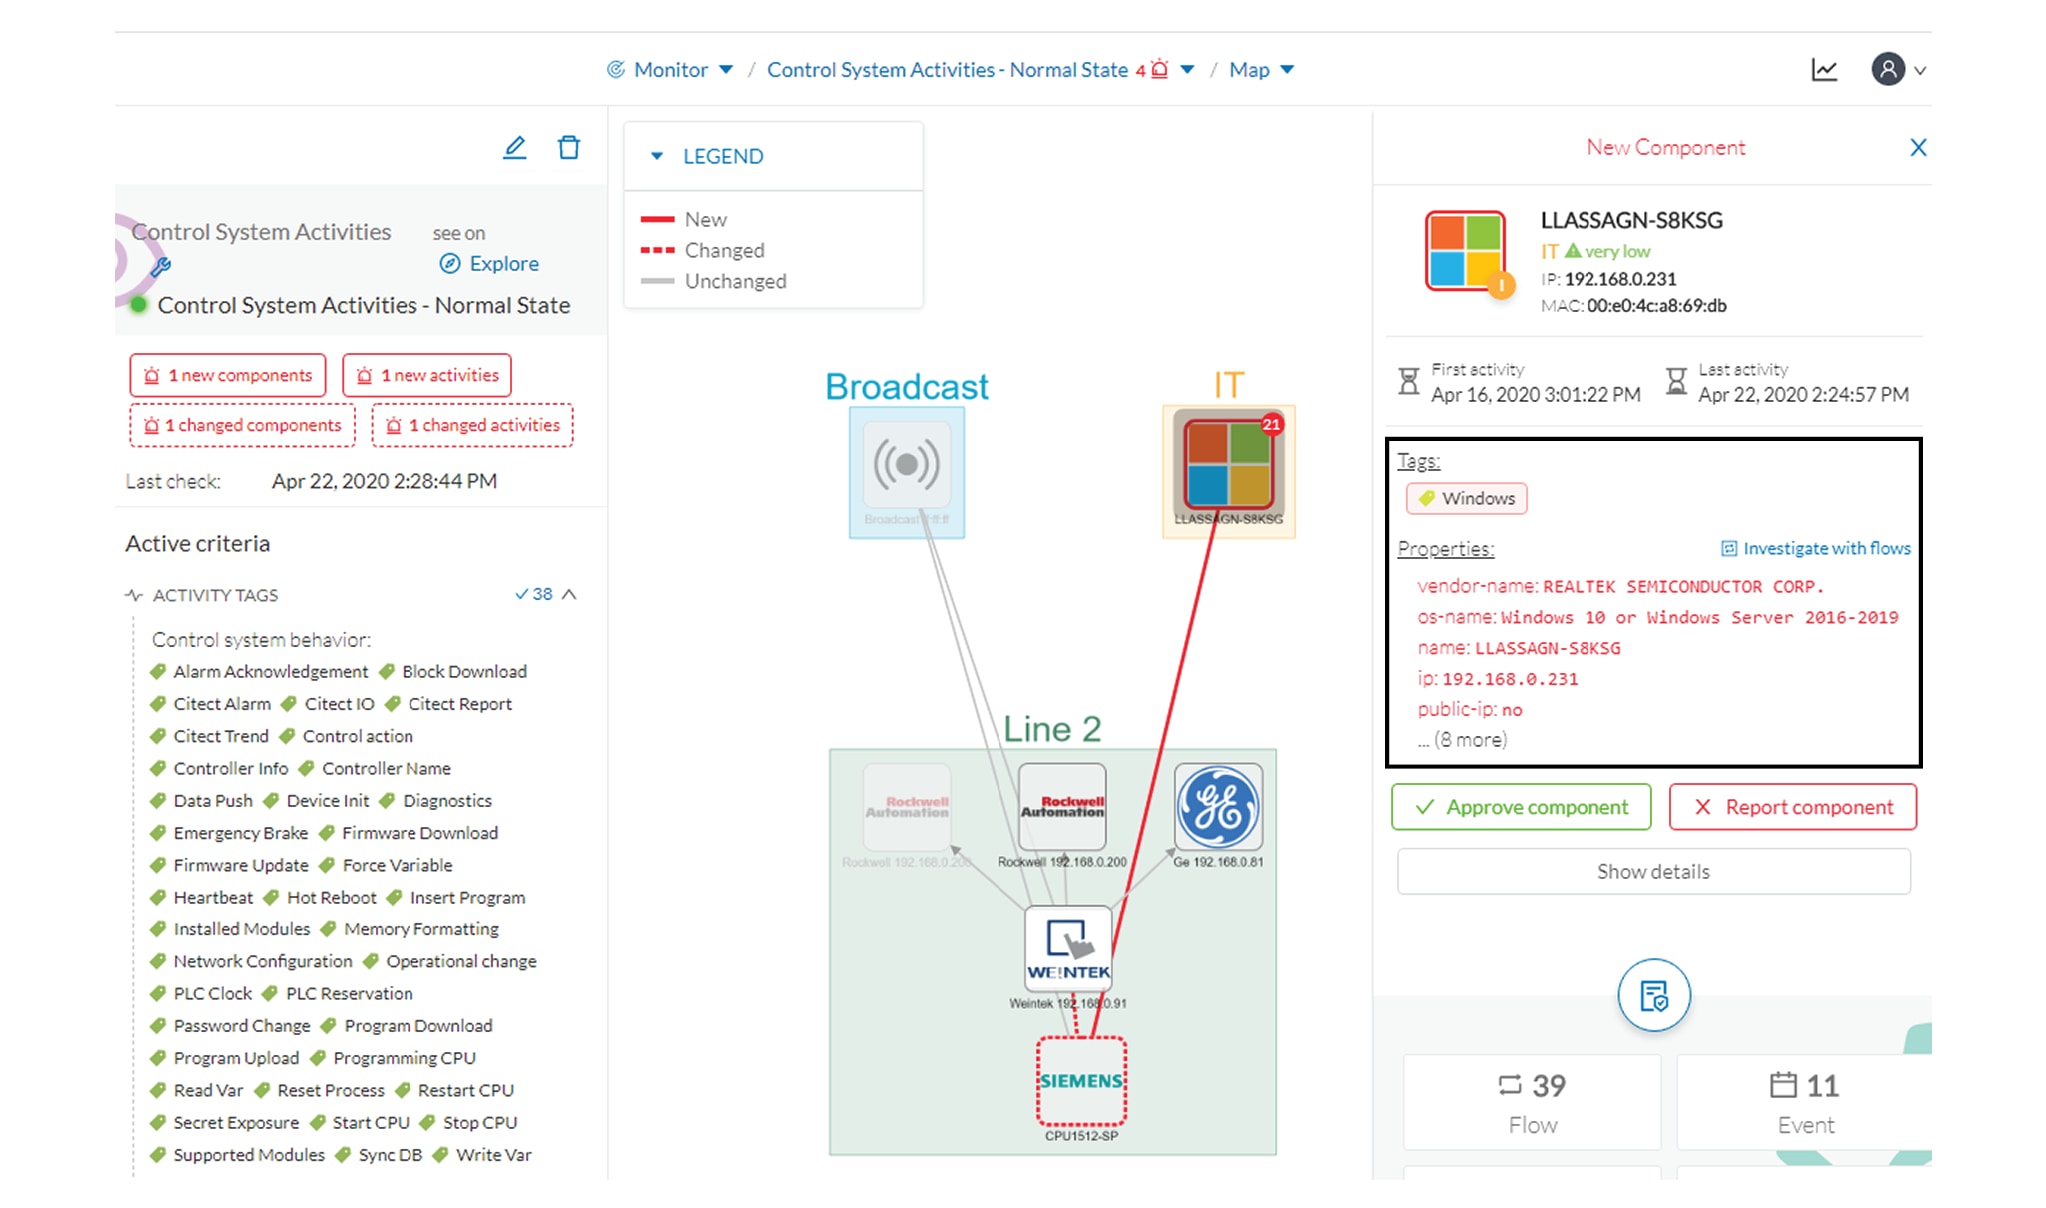The height and width of the screenshot is (1208, 2046).
Task: Click the Memory Formatting tag
Action: [411, 929]
